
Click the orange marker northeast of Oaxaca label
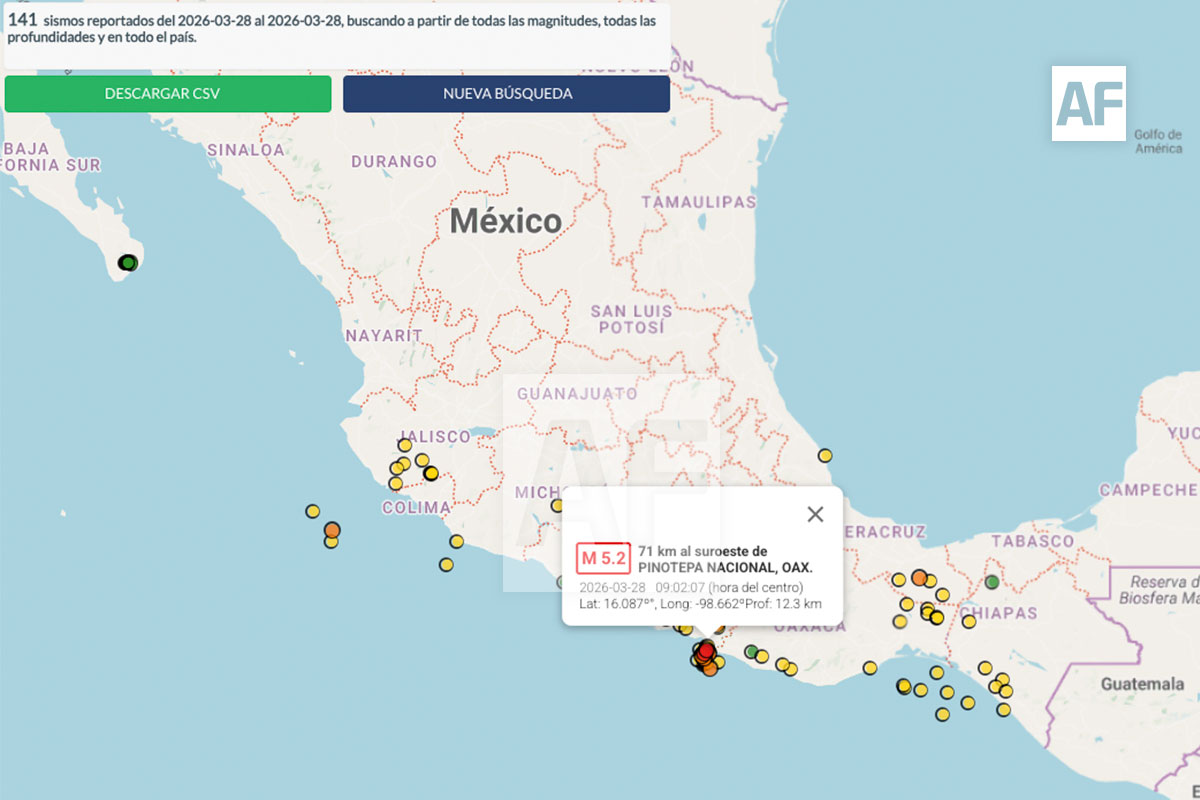point(919,577)
